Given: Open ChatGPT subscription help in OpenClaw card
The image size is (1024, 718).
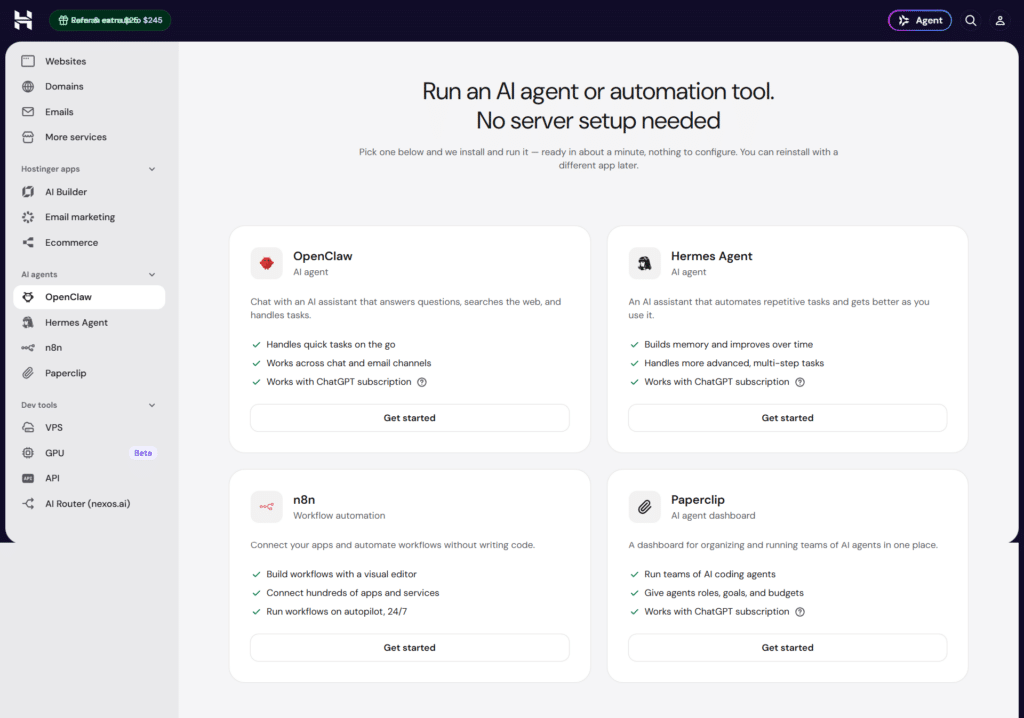Looking at the screenshot, I should pyautogui.click(x=422, y=382).
